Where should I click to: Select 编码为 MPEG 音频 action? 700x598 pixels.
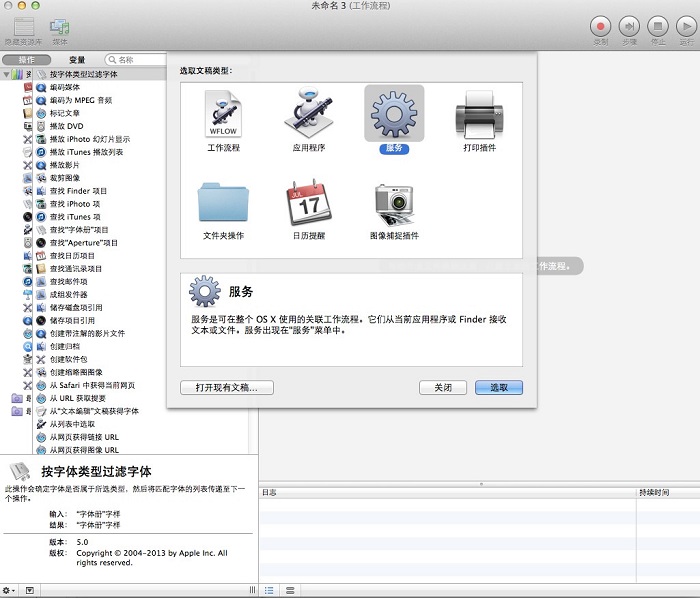click(x=100, y=100)
